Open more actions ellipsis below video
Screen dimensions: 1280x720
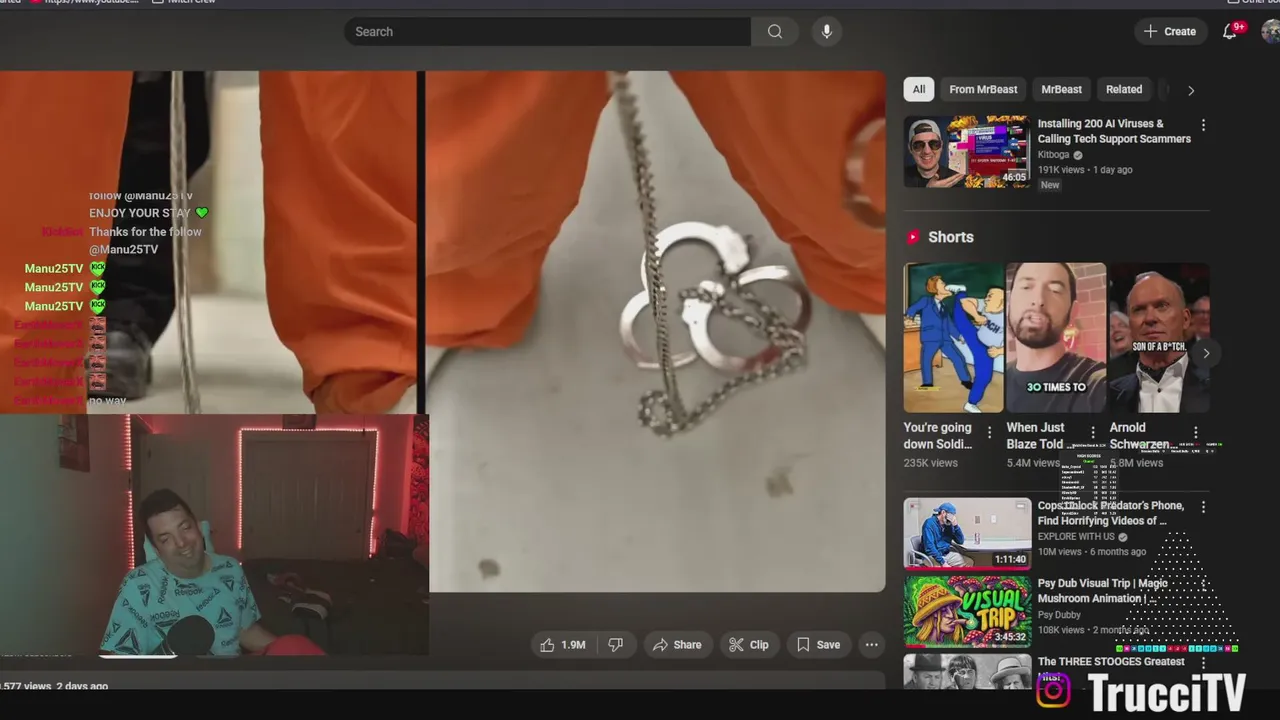coord(872,645)
